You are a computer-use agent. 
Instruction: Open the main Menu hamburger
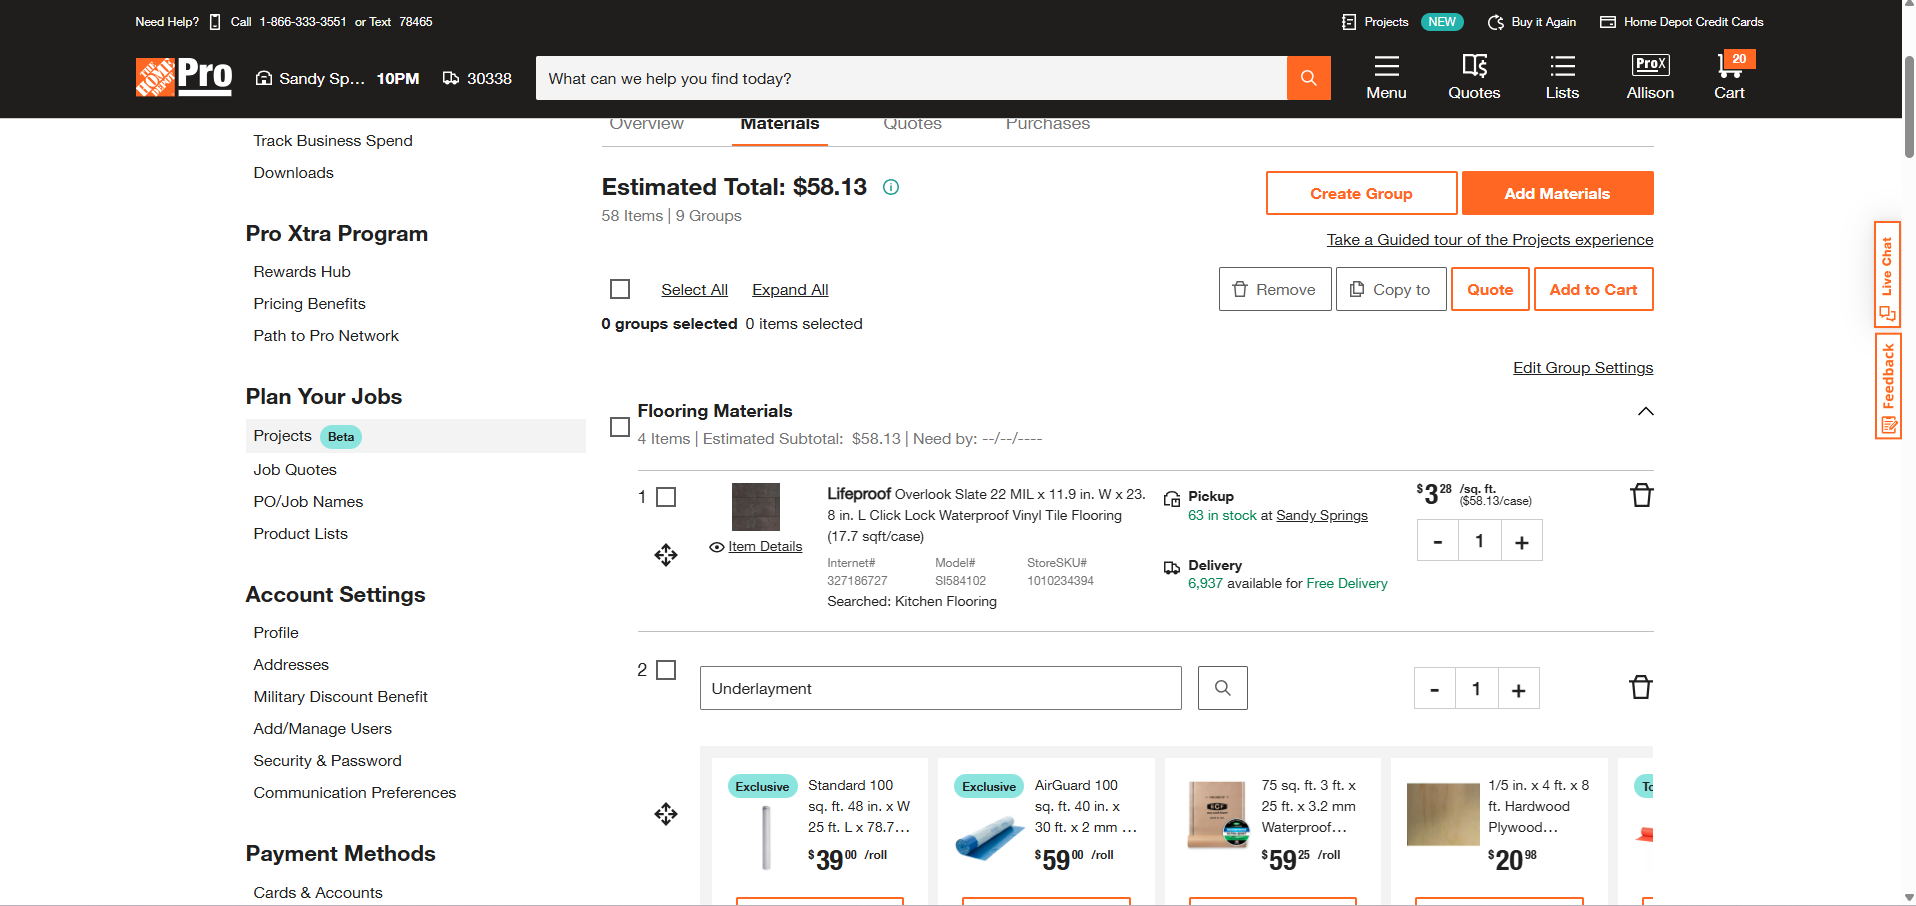point(1386,77)
